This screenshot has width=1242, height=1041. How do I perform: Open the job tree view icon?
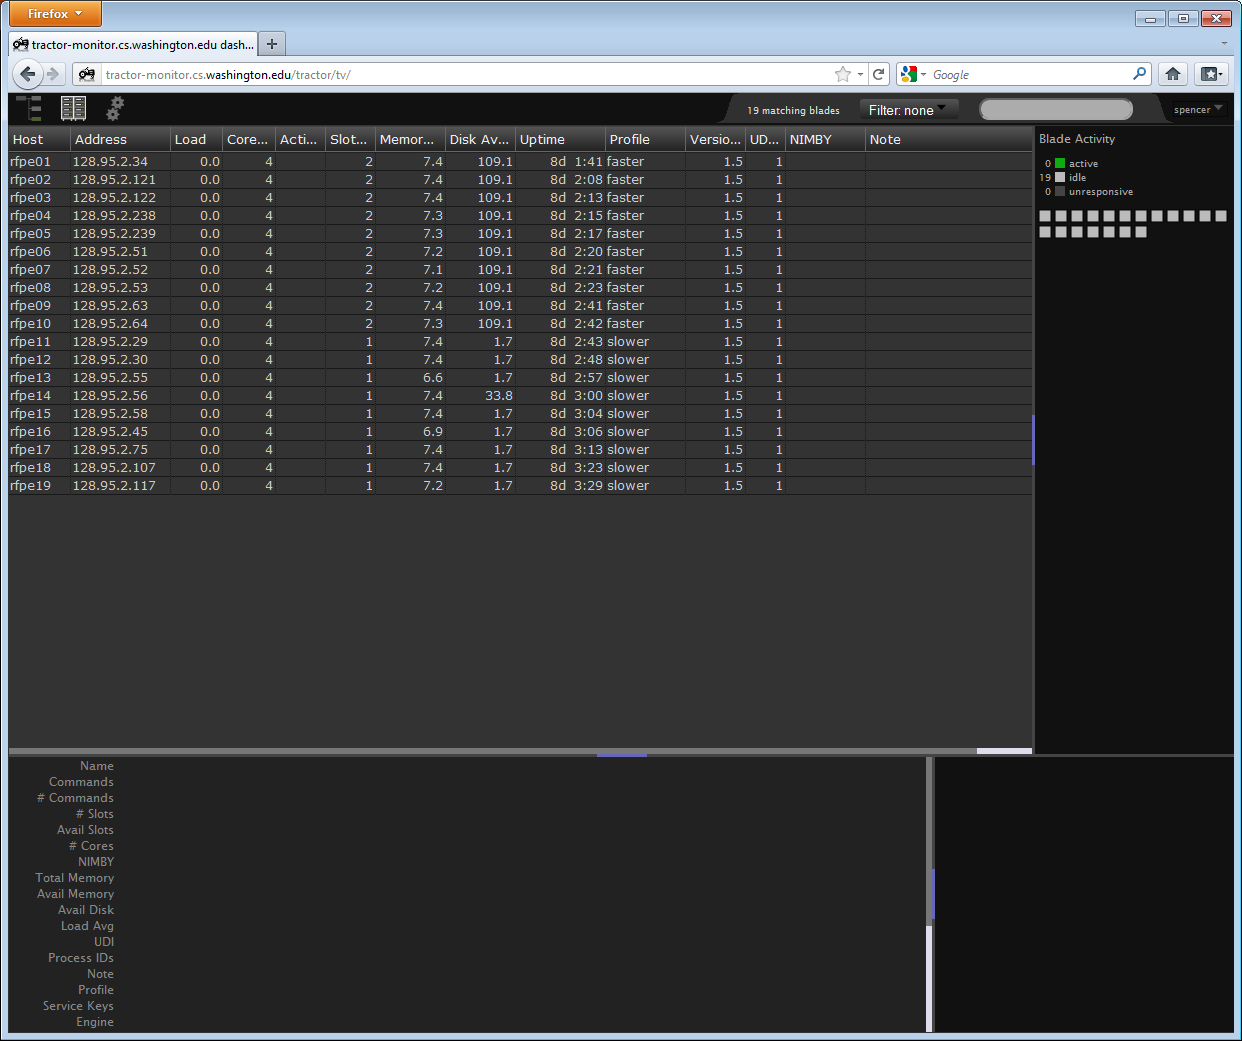point(29,108)
